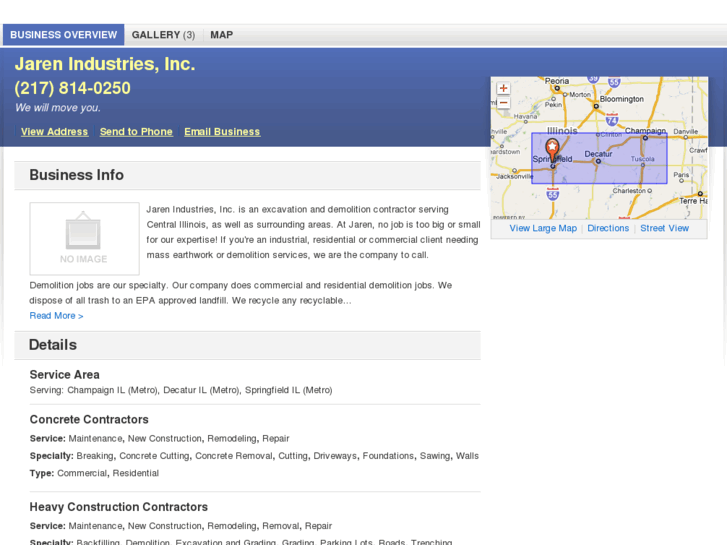Click the Email Business link
Viewport: 727px width, 545px height.
[x=222, y=132]
